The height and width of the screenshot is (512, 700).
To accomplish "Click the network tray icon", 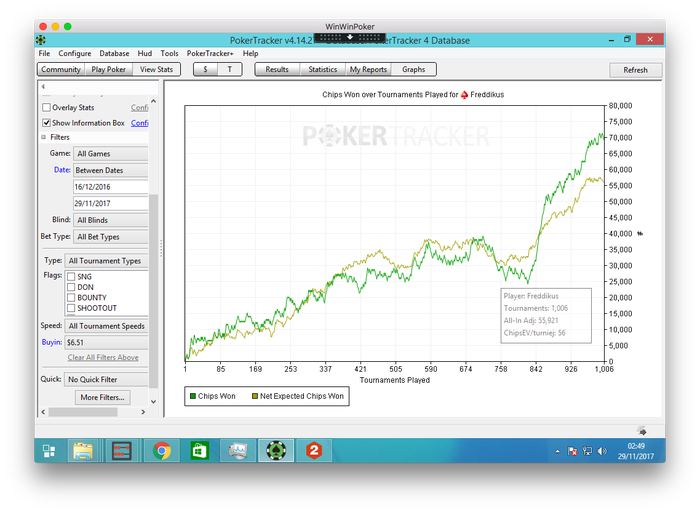I will 588,451.
